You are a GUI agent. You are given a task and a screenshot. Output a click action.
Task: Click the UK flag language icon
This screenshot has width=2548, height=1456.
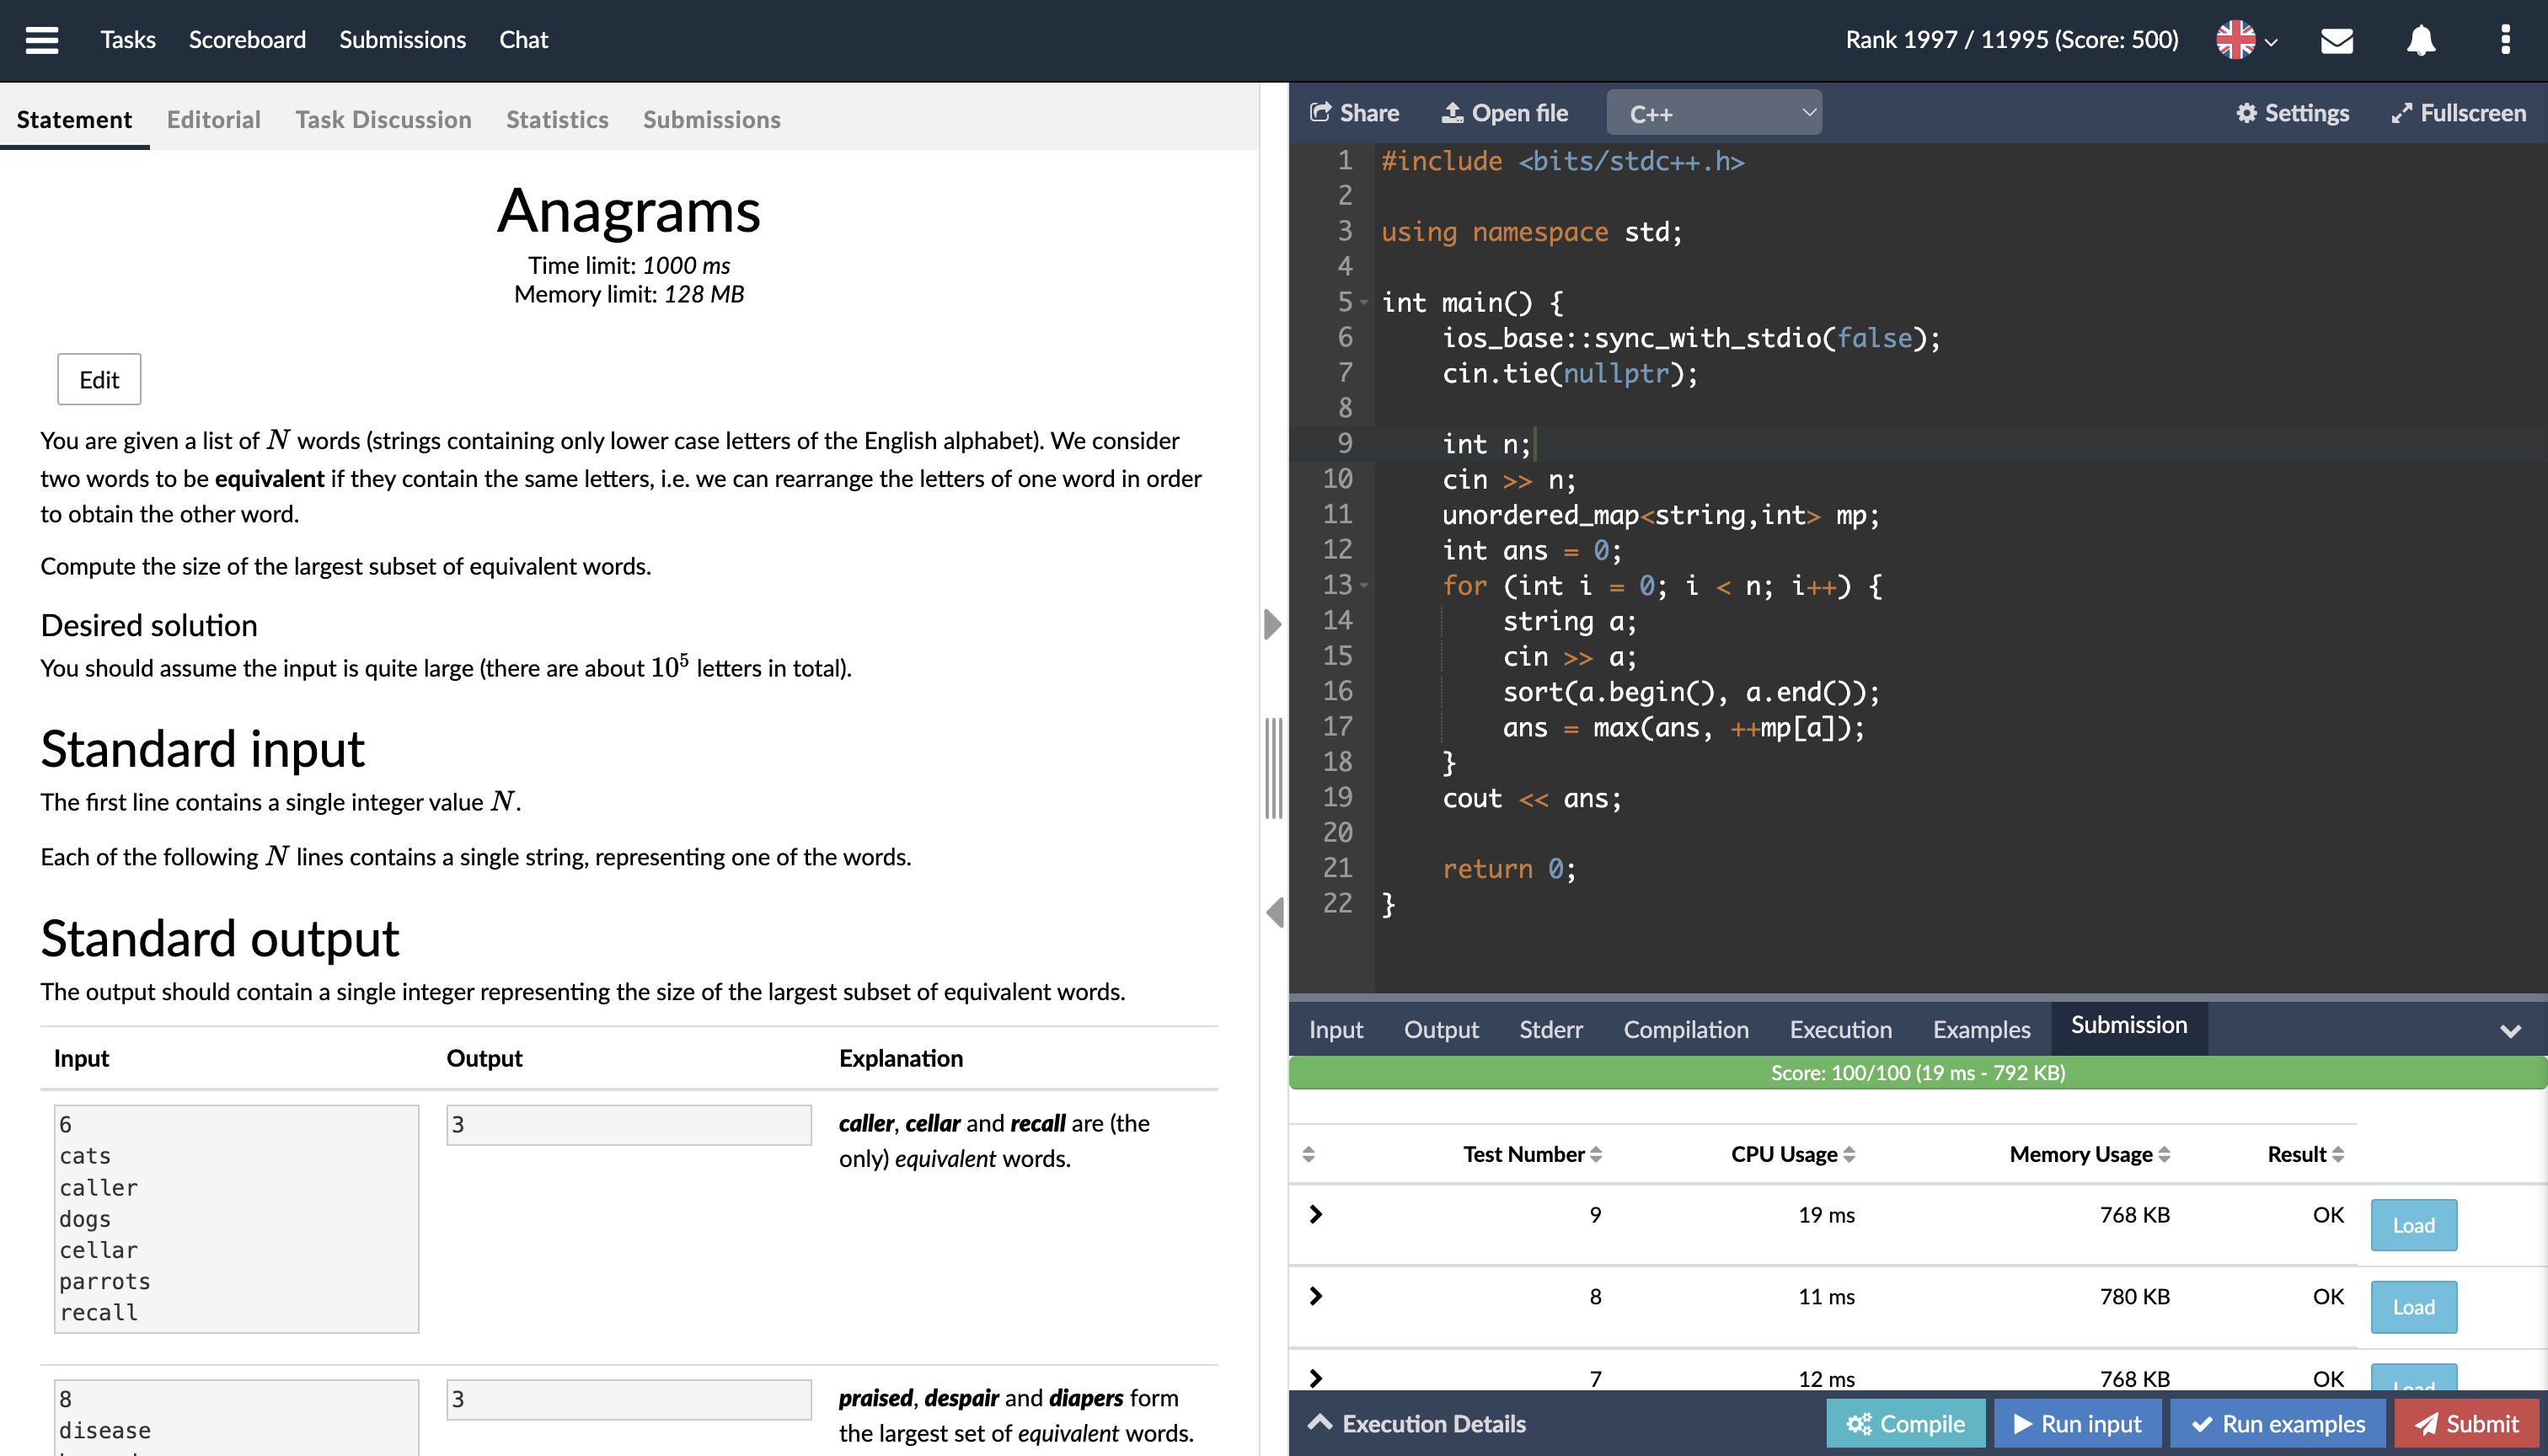(2235, 40)
